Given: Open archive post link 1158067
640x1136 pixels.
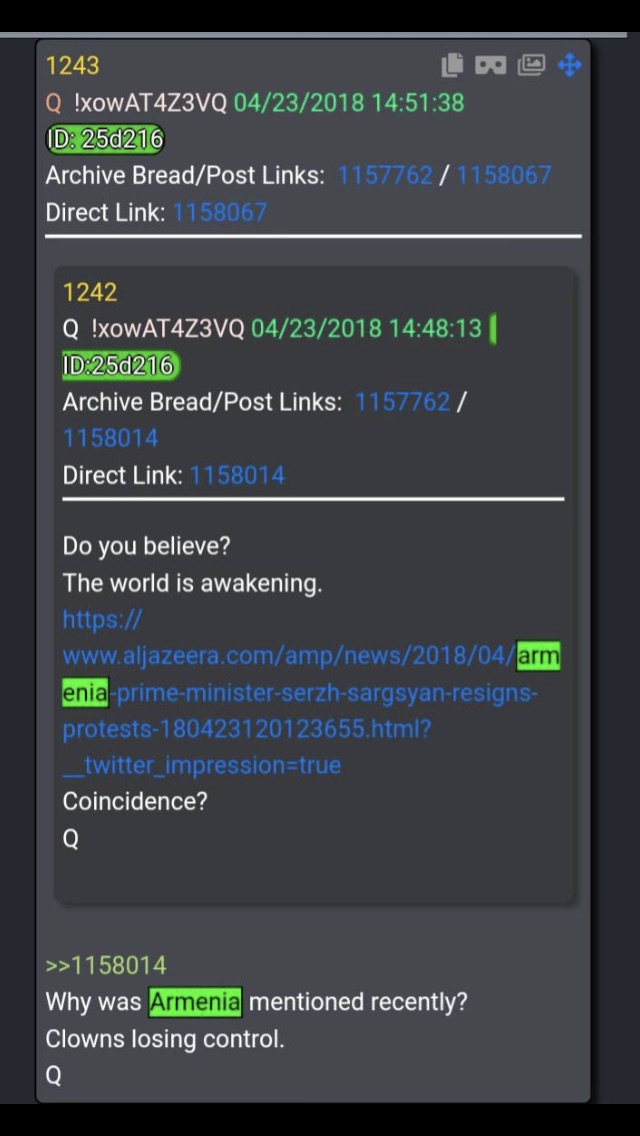Looking at the screenshot, I should [503, 175].
